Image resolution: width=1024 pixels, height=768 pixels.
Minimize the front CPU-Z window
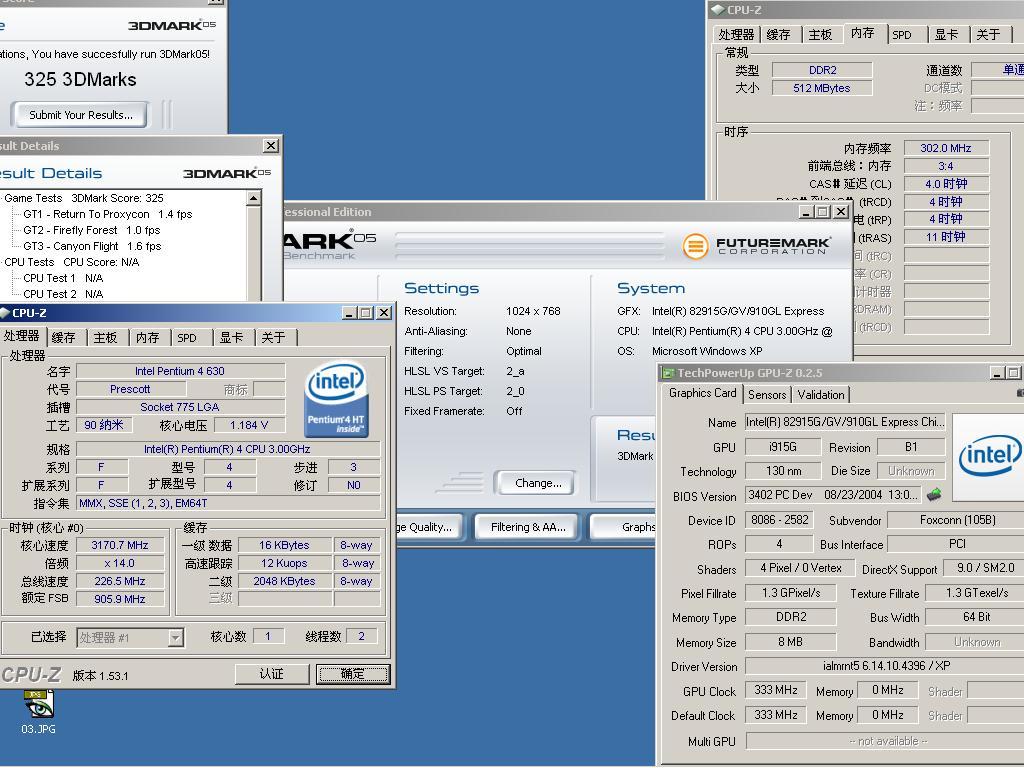[x=350, y=313]
